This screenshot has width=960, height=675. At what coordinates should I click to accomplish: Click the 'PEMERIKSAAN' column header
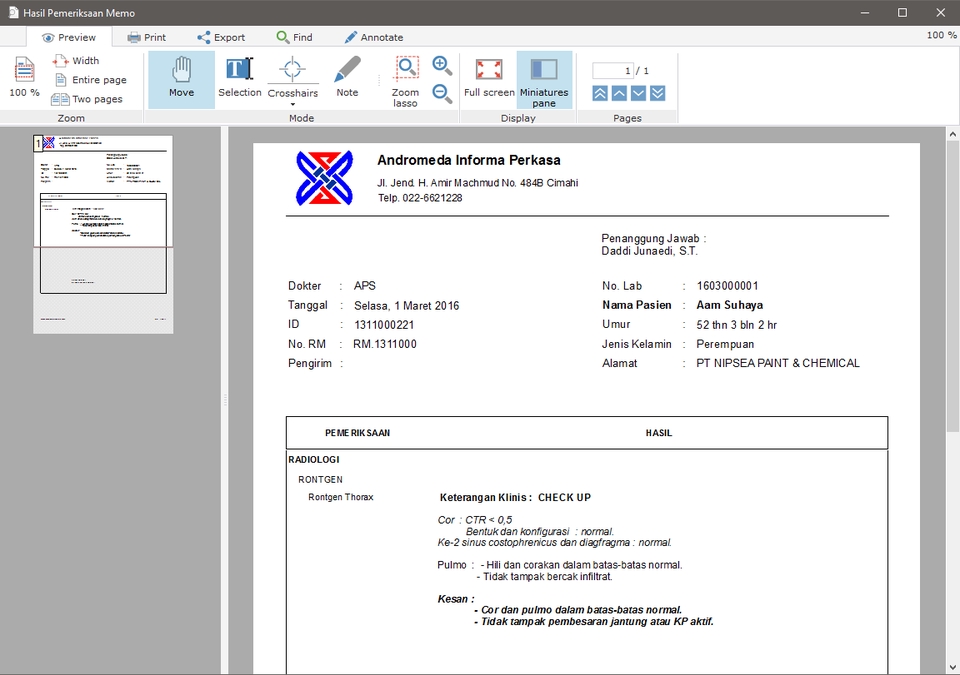click(358, 433)
